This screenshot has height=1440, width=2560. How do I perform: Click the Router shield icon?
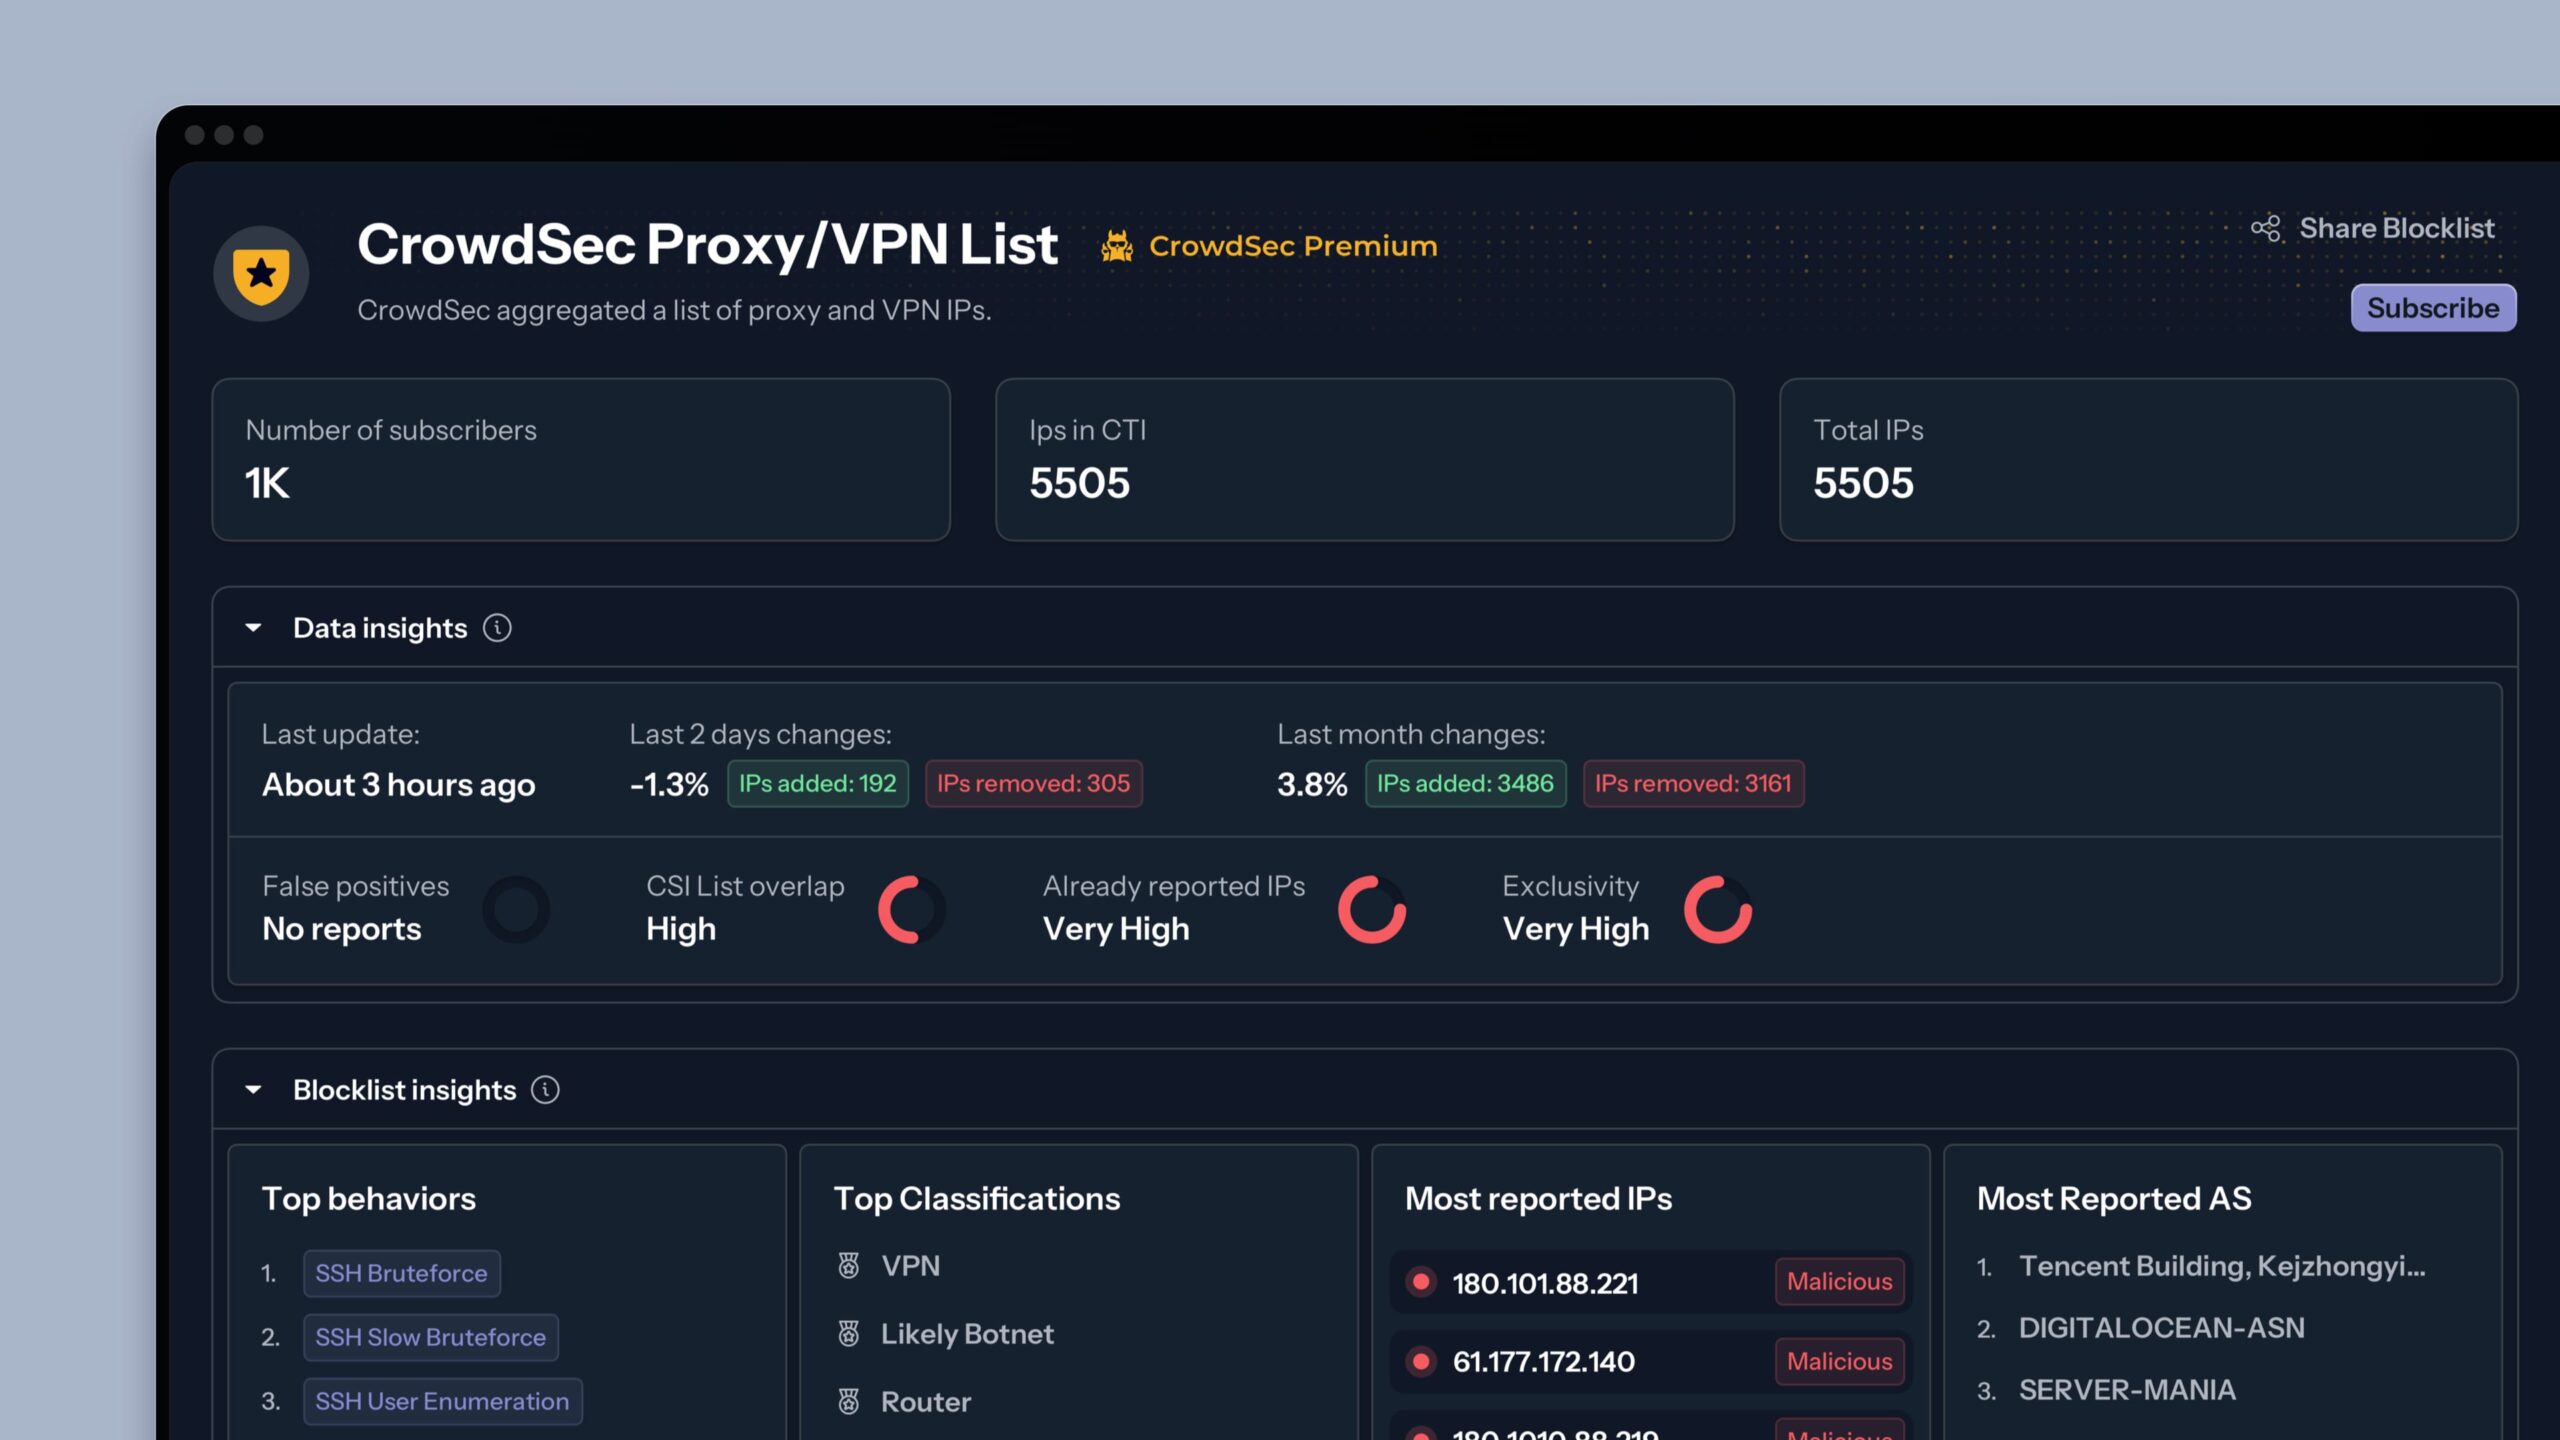coord(851,1401)
